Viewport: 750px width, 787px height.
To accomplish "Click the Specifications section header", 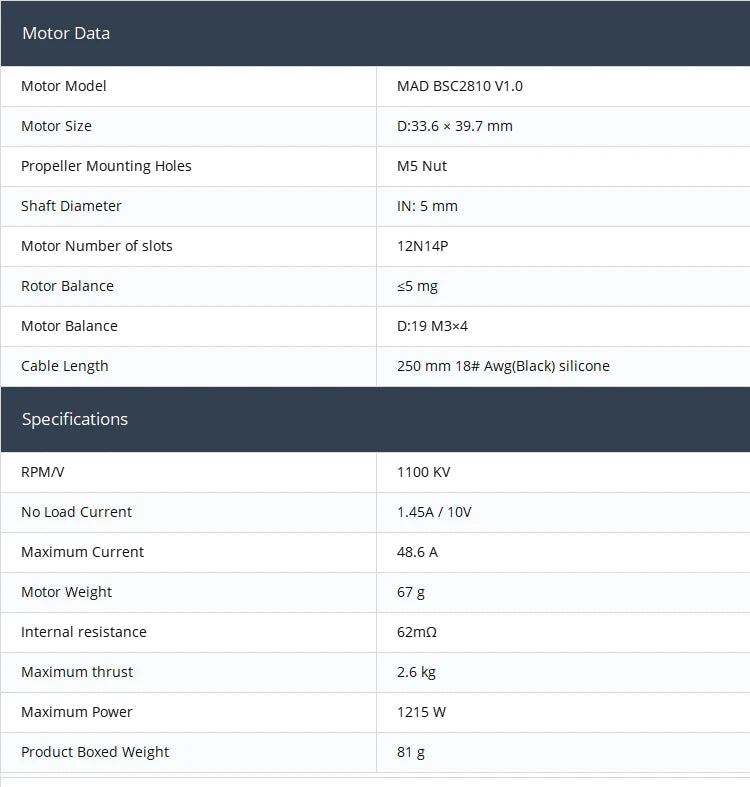I will 75,419.
